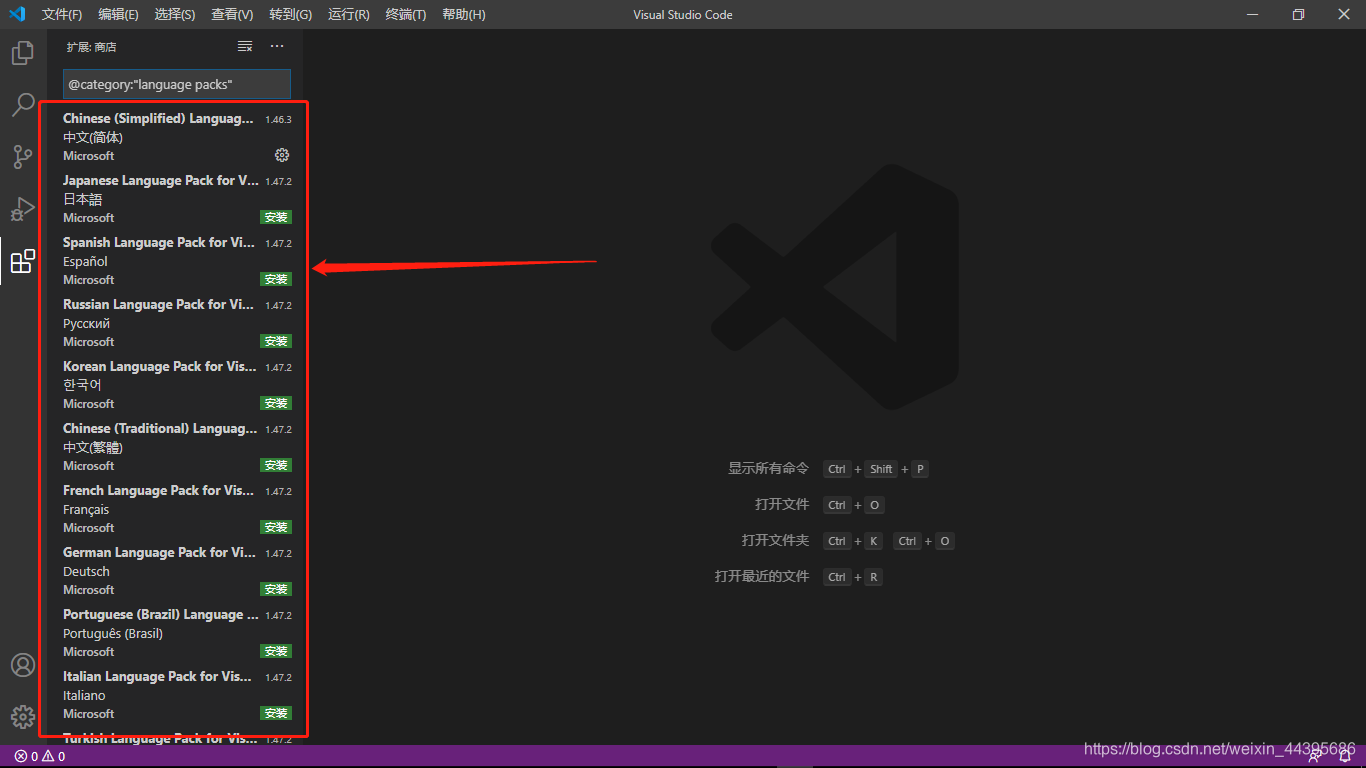
Task: Click the 1.46.3 version number
Action: [278, 119]
